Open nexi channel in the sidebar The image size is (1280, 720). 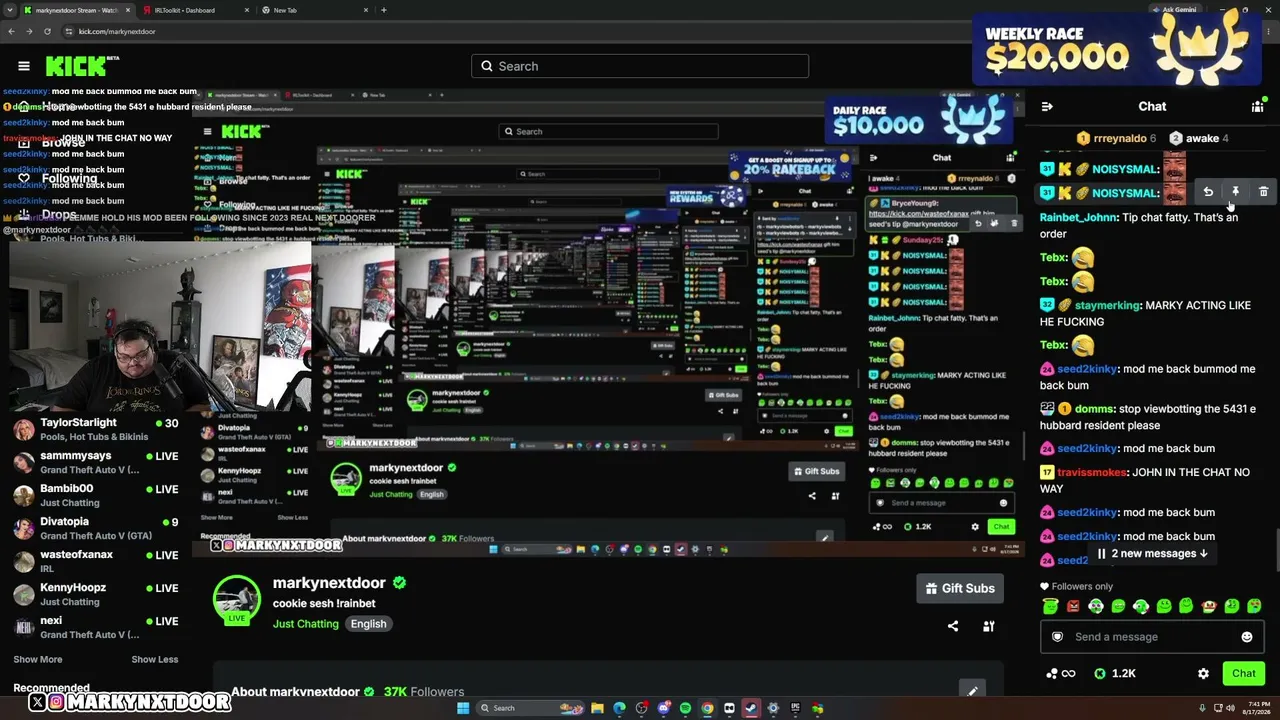pos(96,628)
